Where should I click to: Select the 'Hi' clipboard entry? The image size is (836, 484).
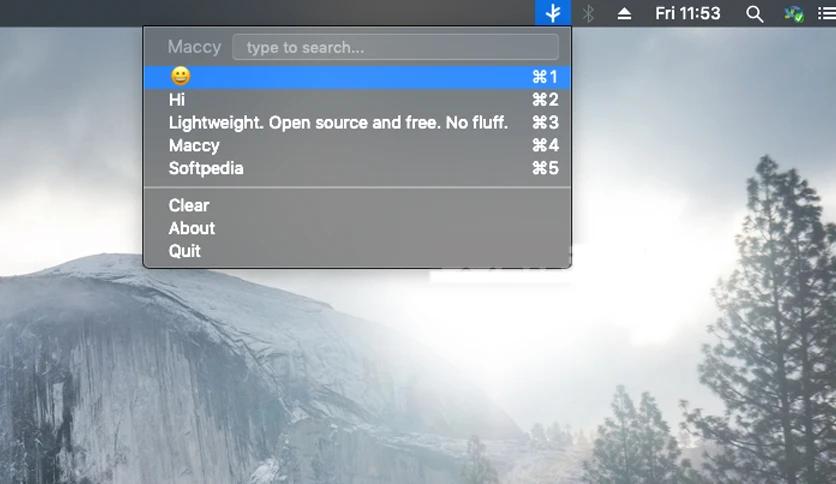point(357,100)
